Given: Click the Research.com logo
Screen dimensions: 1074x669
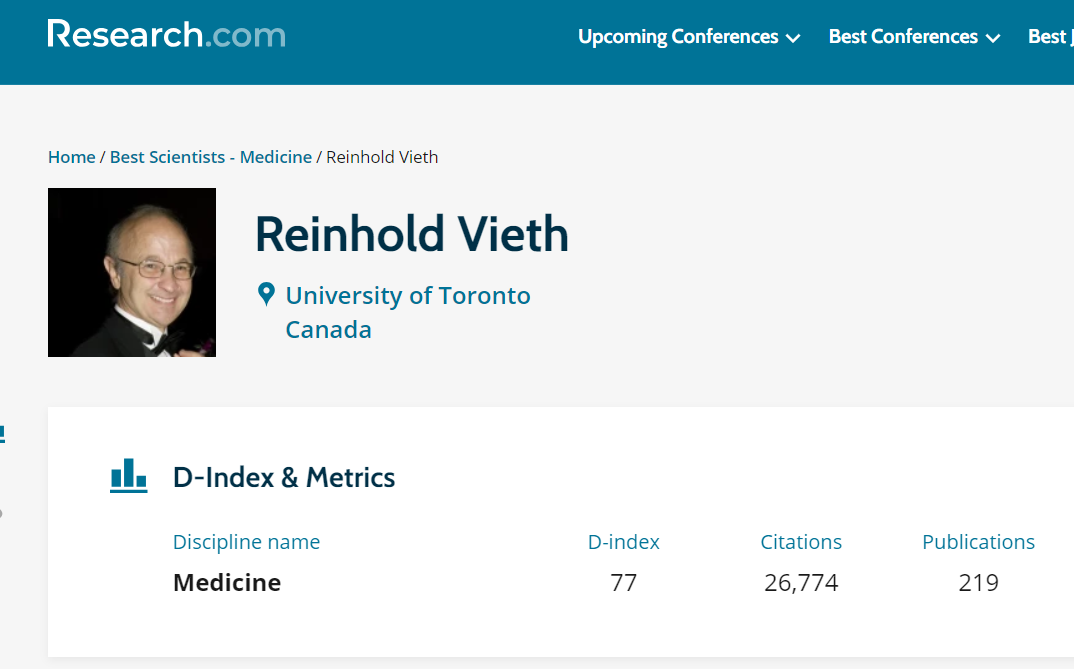Looking at the screenshot, I should 166,34.
